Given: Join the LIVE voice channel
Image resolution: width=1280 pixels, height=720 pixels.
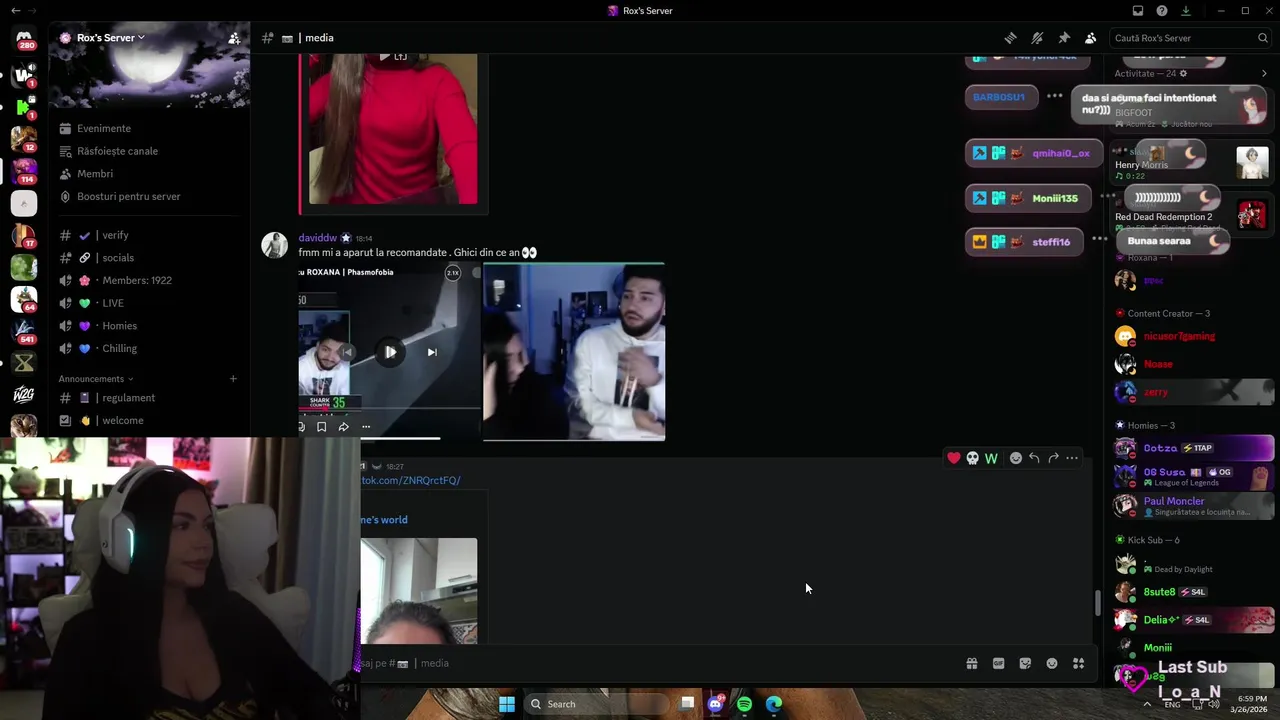Looking at the screenshot, I should 150,303.
